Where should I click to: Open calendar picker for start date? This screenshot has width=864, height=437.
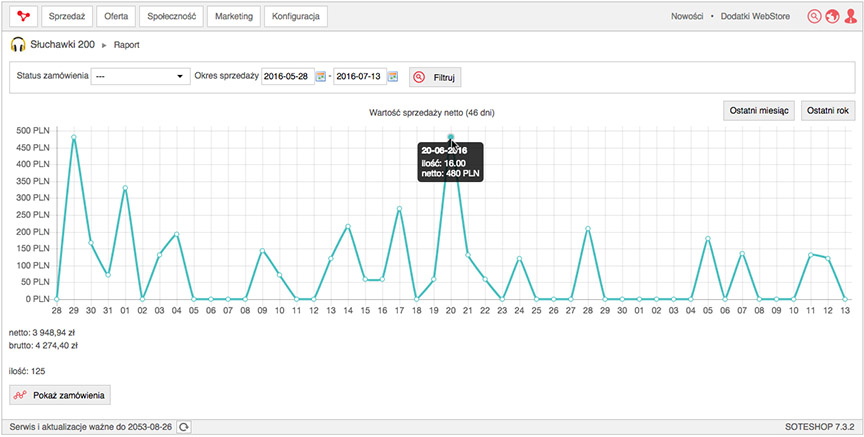click(x=321, y=77)
